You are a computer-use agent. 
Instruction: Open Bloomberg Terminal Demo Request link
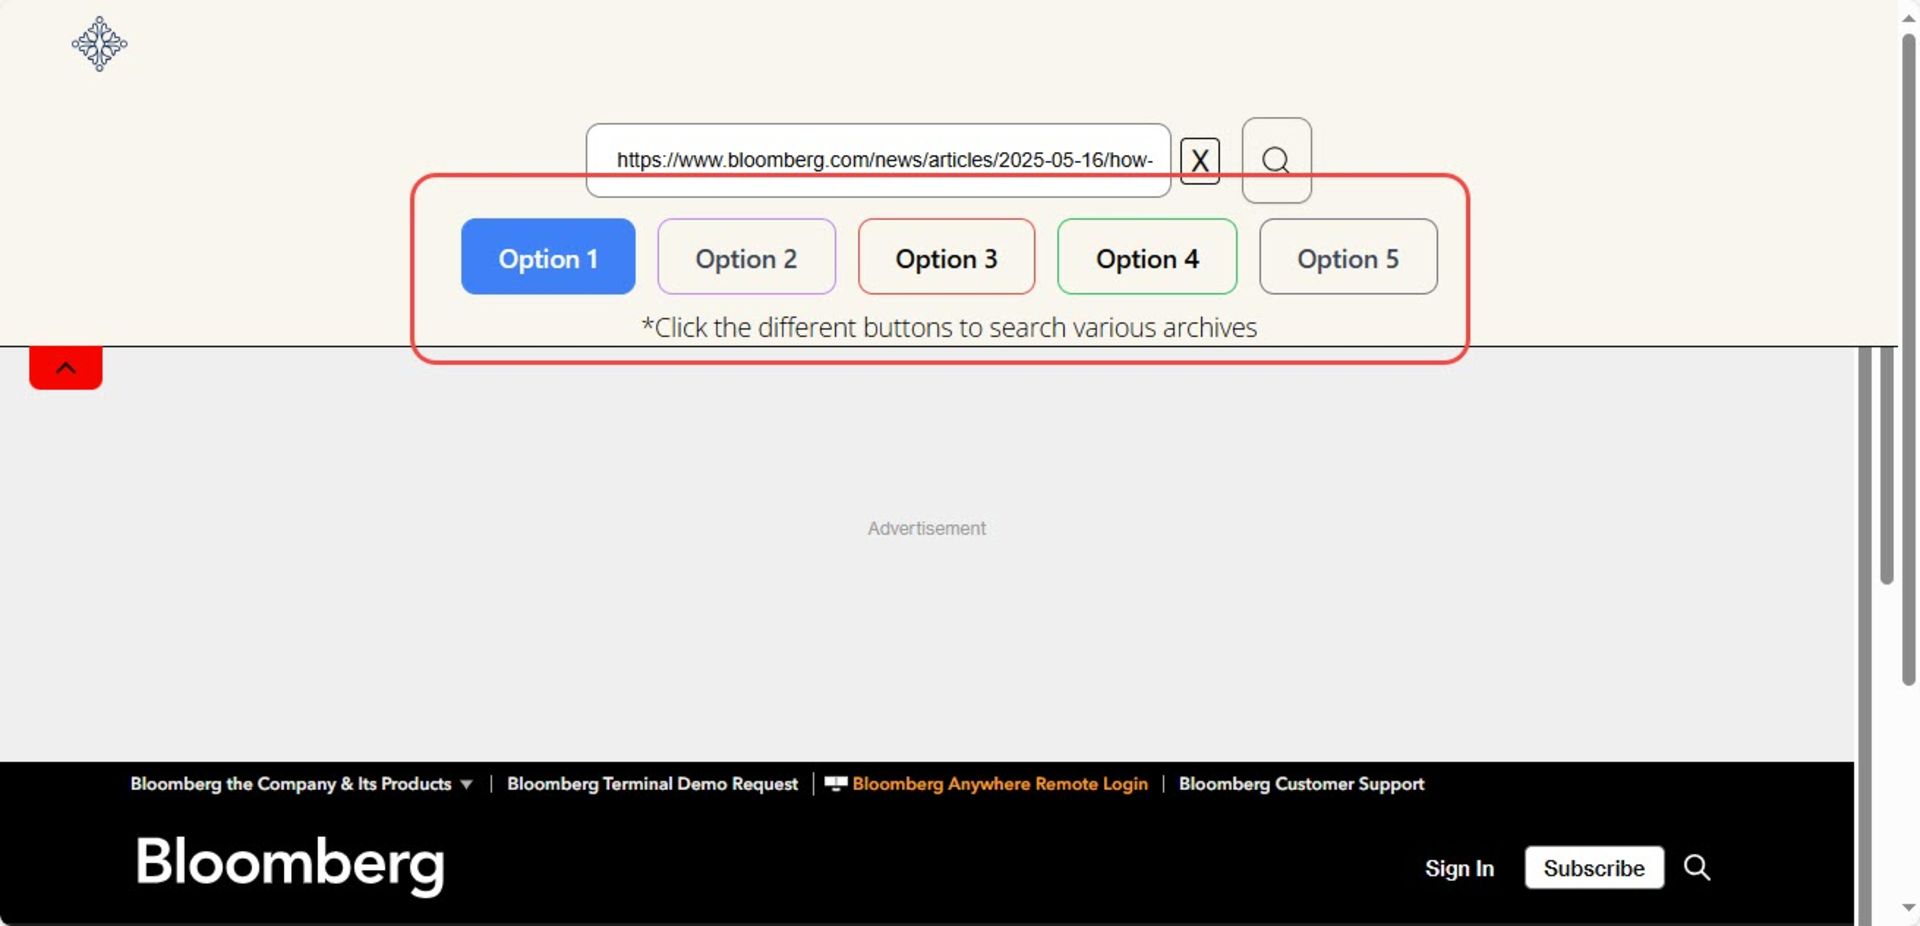point(652,784)
